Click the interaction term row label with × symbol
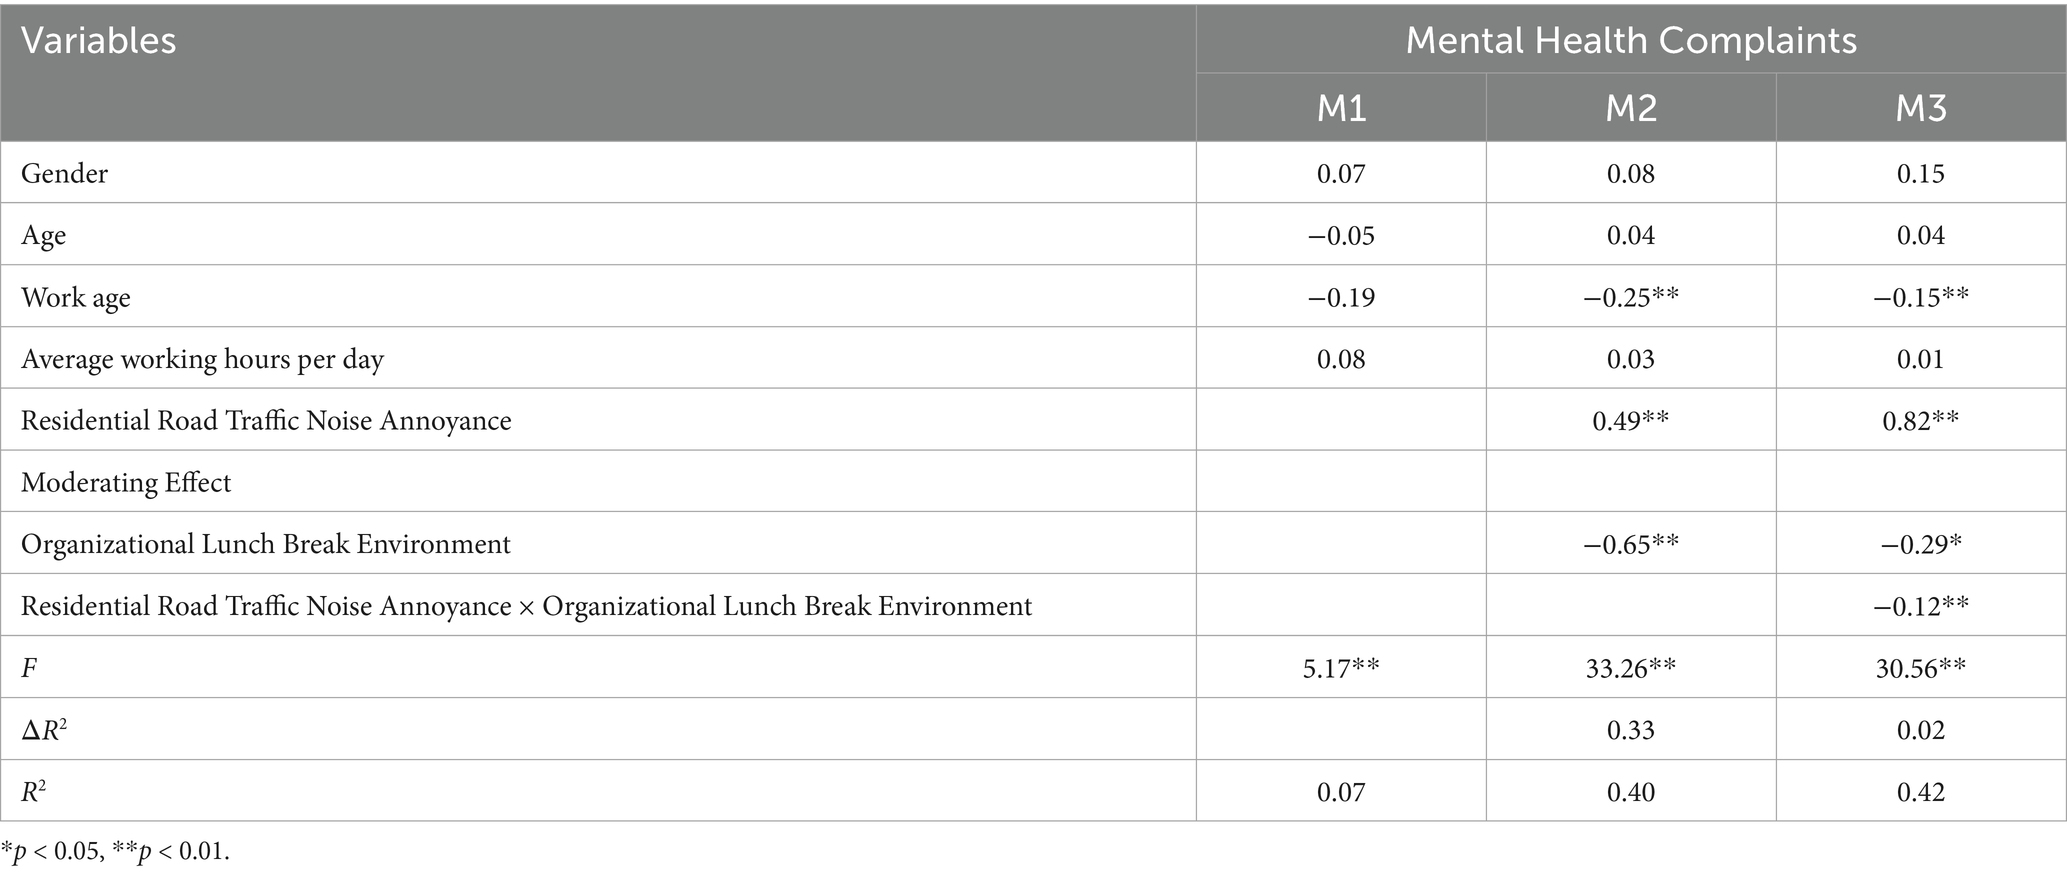Viewport: 2067px width, 875px height. point(526,606)
